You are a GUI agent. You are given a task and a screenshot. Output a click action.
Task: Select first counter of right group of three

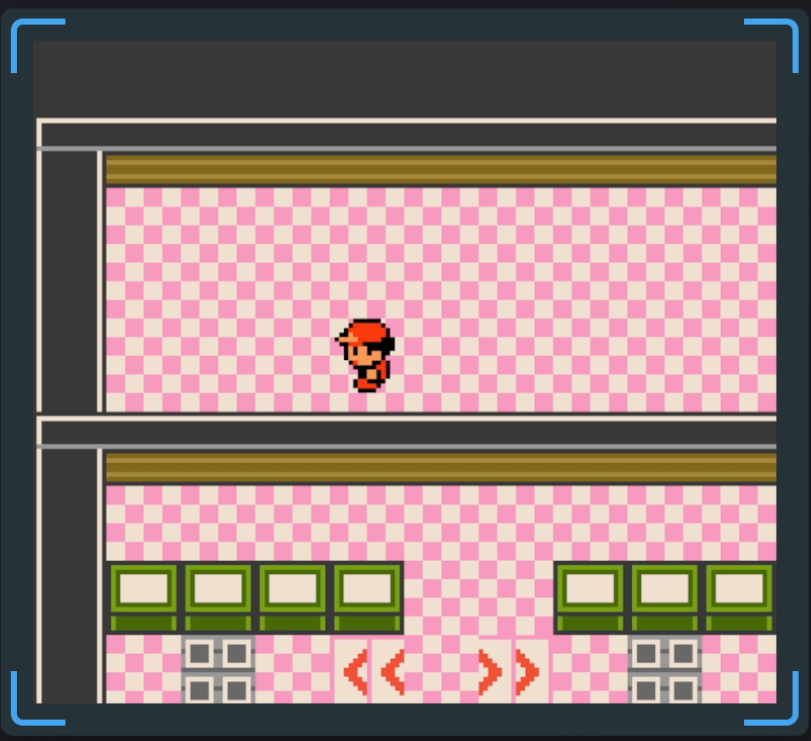pos(590,597)
